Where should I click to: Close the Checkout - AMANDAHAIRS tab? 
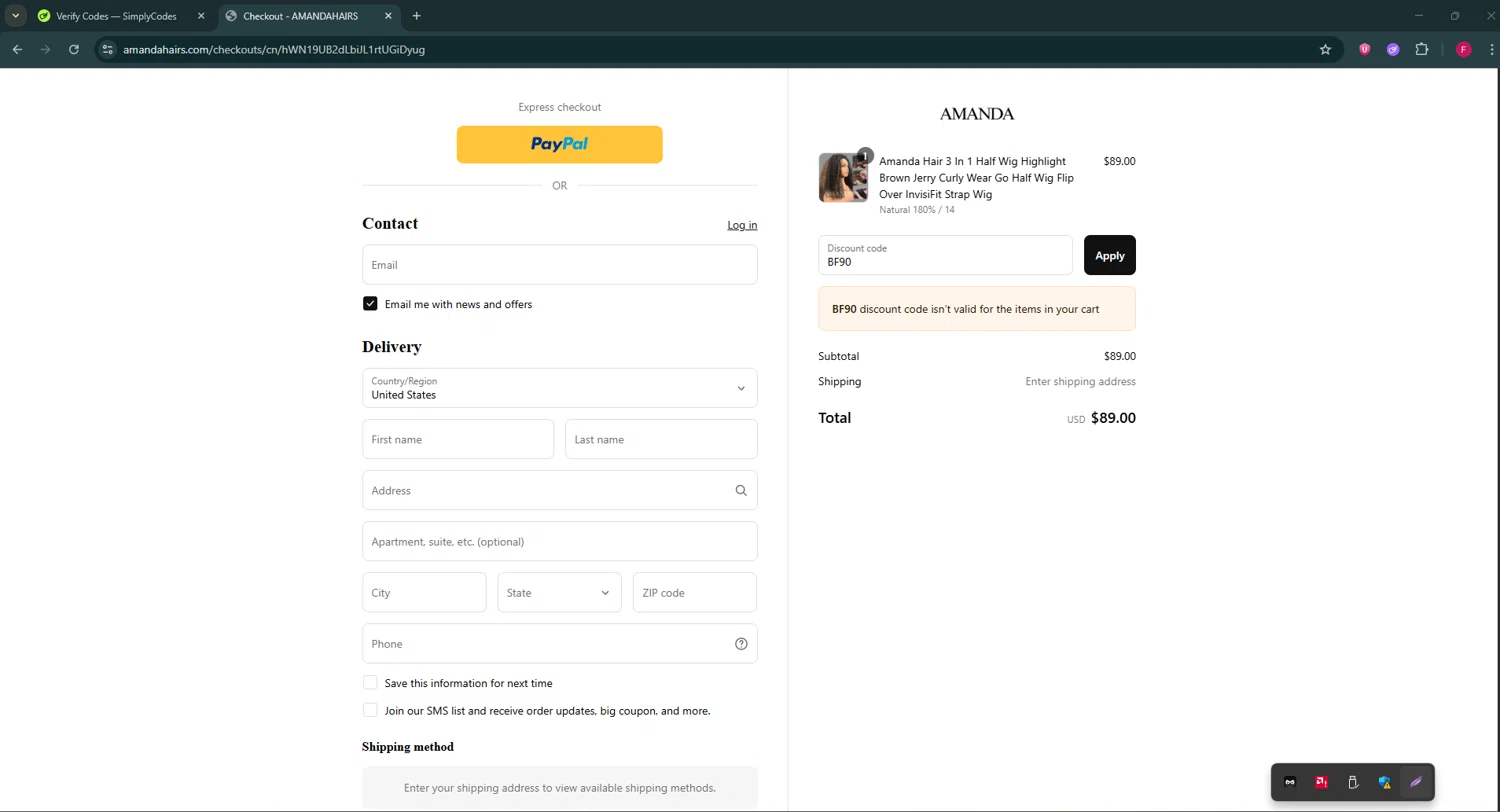pos(390,16)
